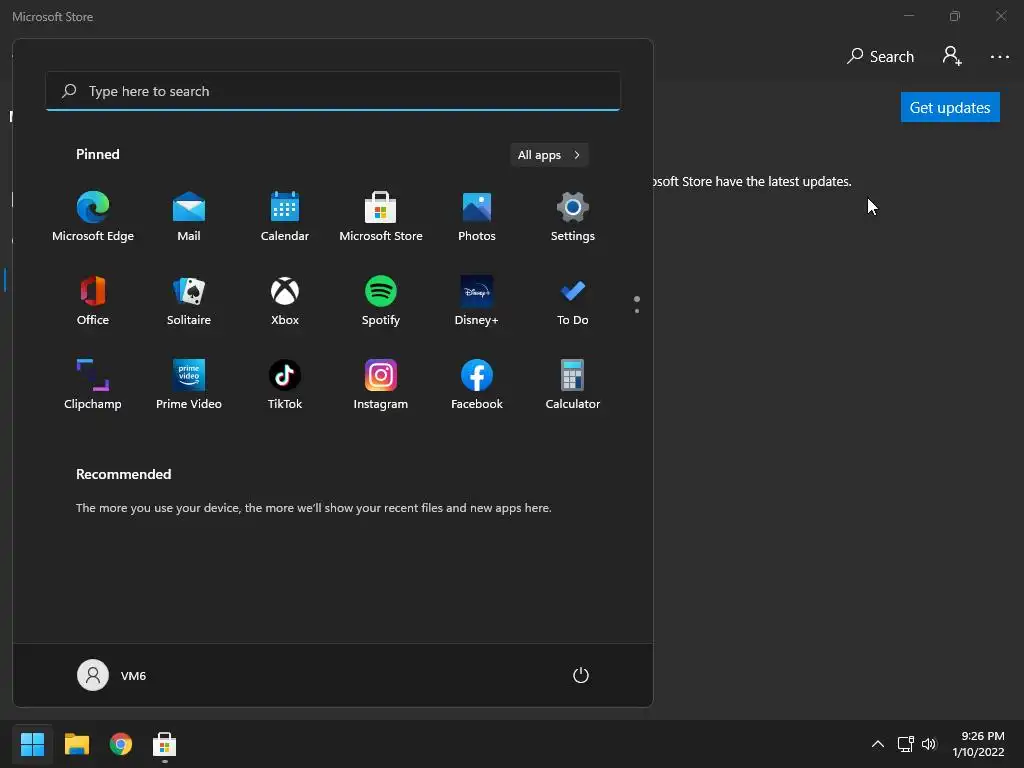Show hidden icons in system tray
The image size is (1024, 768).
[878, 744]
